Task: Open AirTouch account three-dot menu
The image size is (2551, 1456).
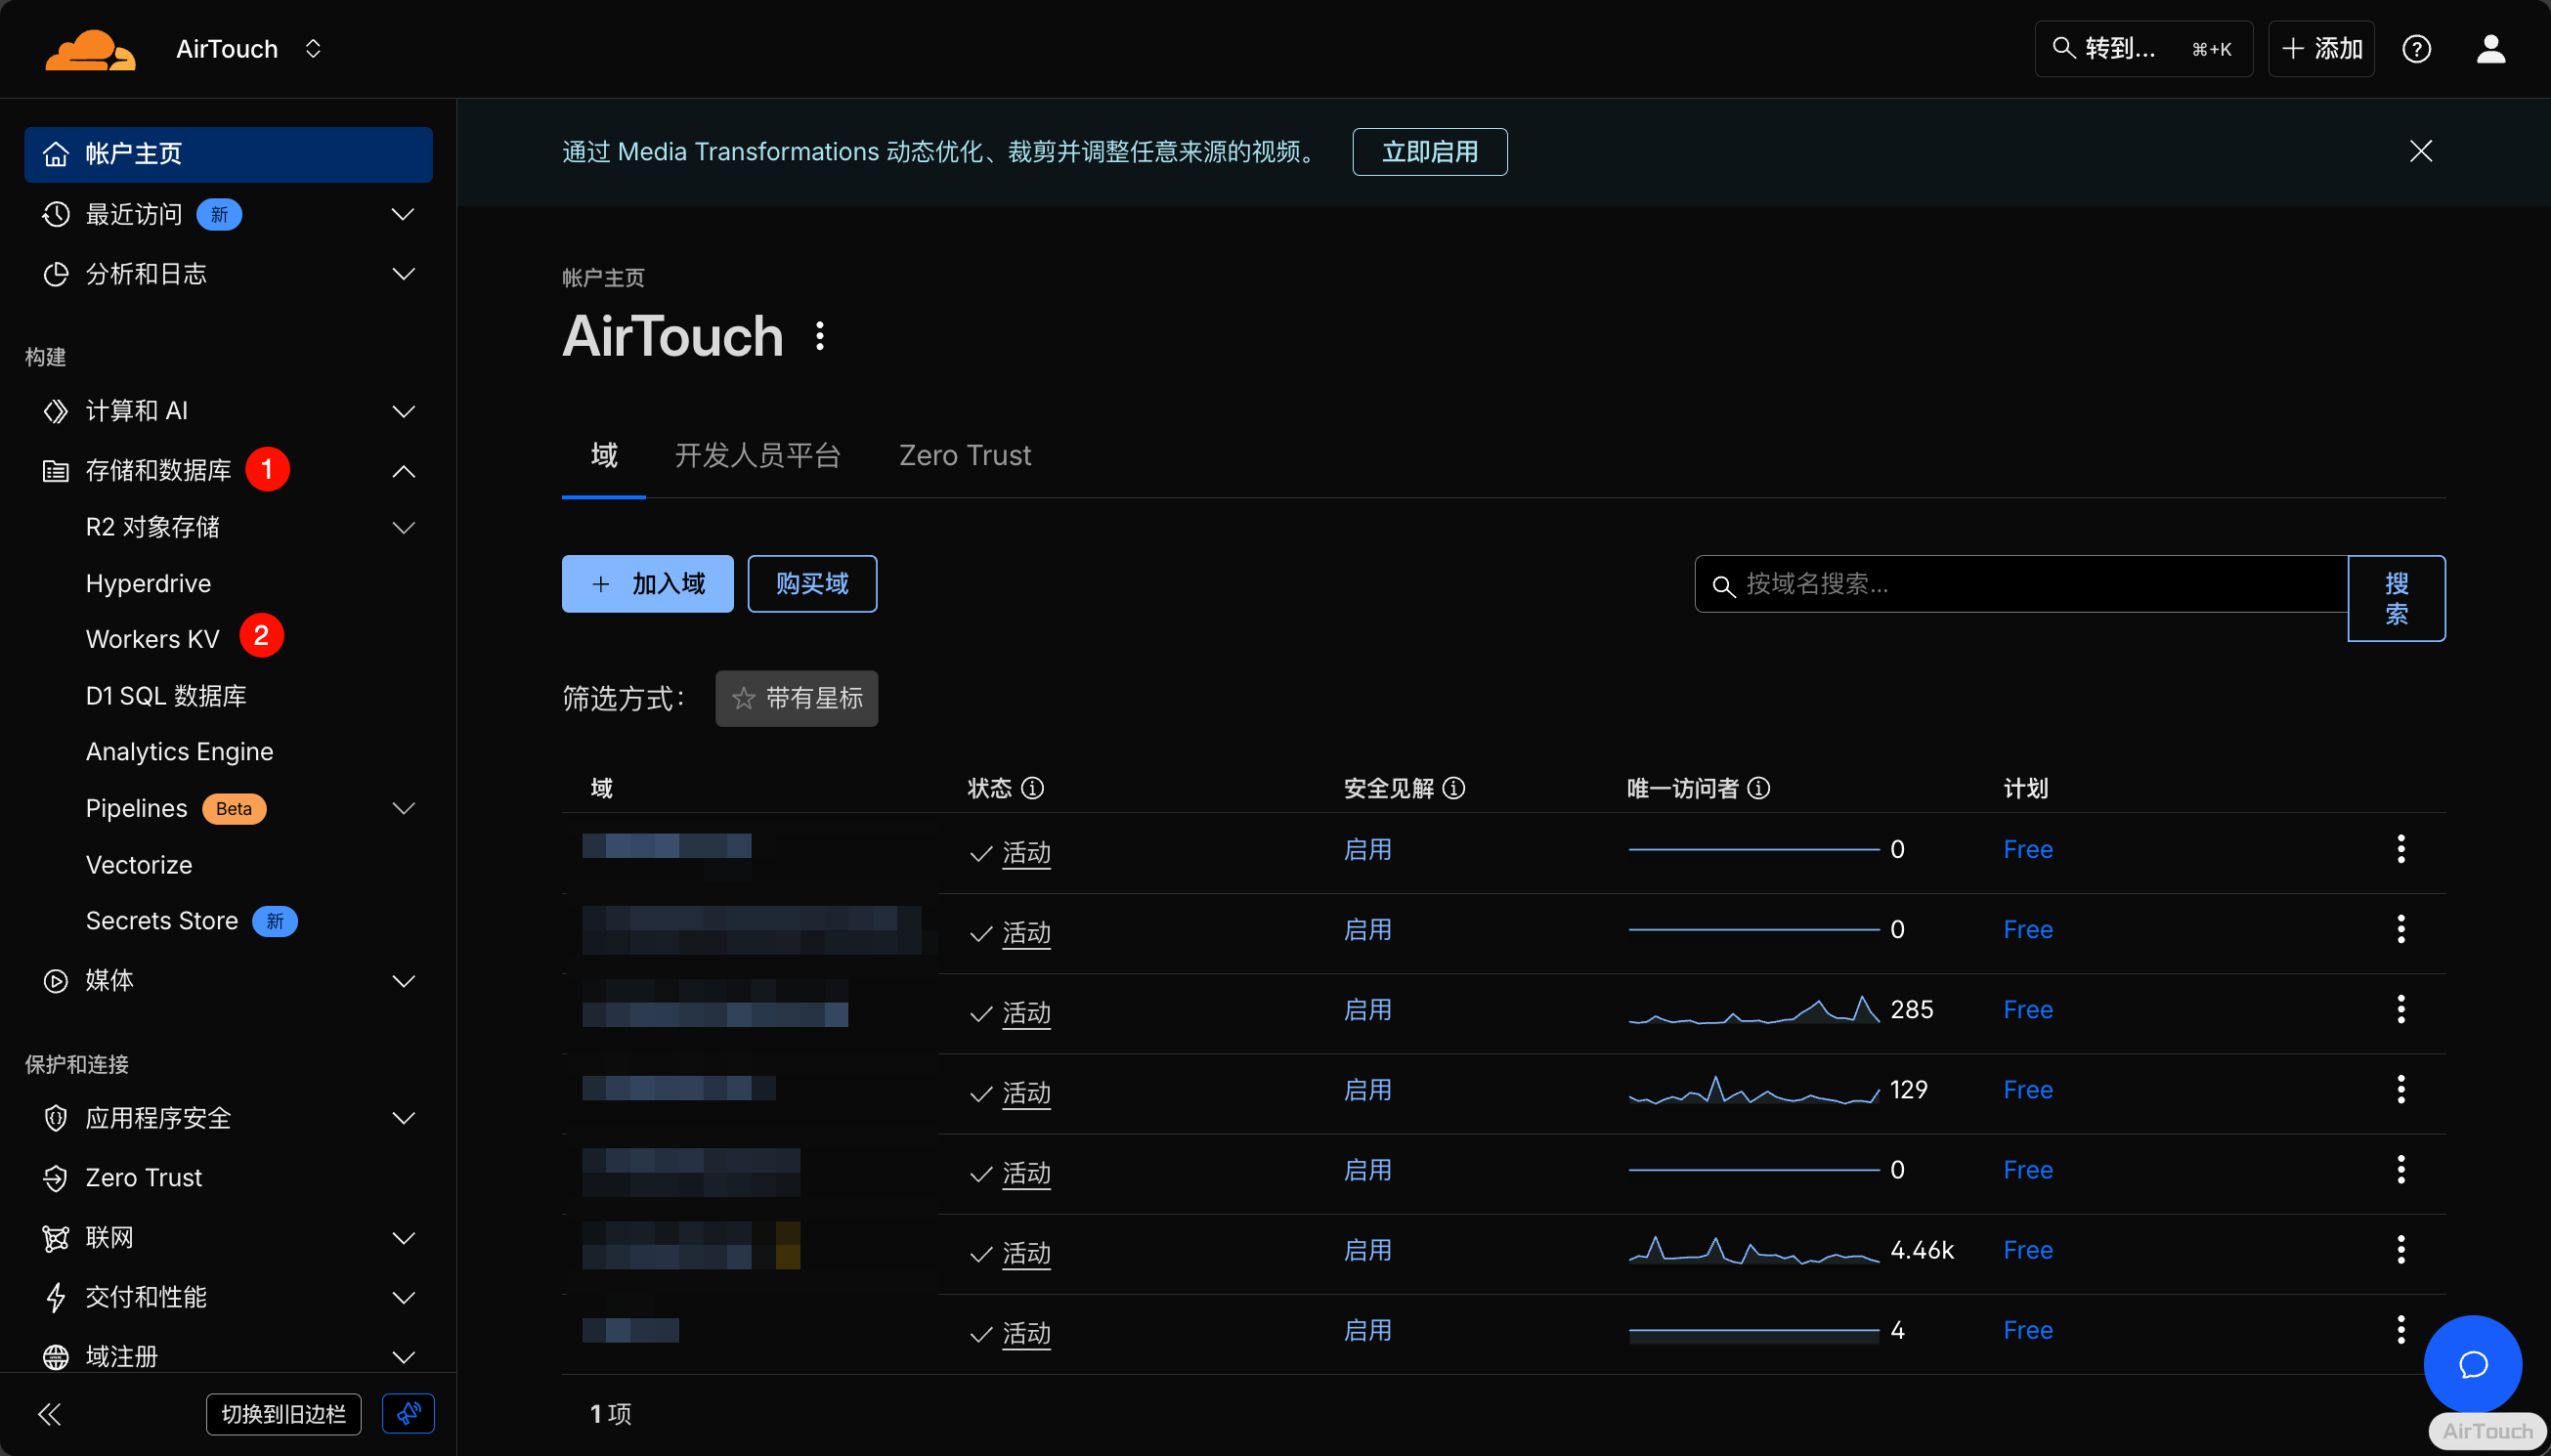Action: (820, 336)
